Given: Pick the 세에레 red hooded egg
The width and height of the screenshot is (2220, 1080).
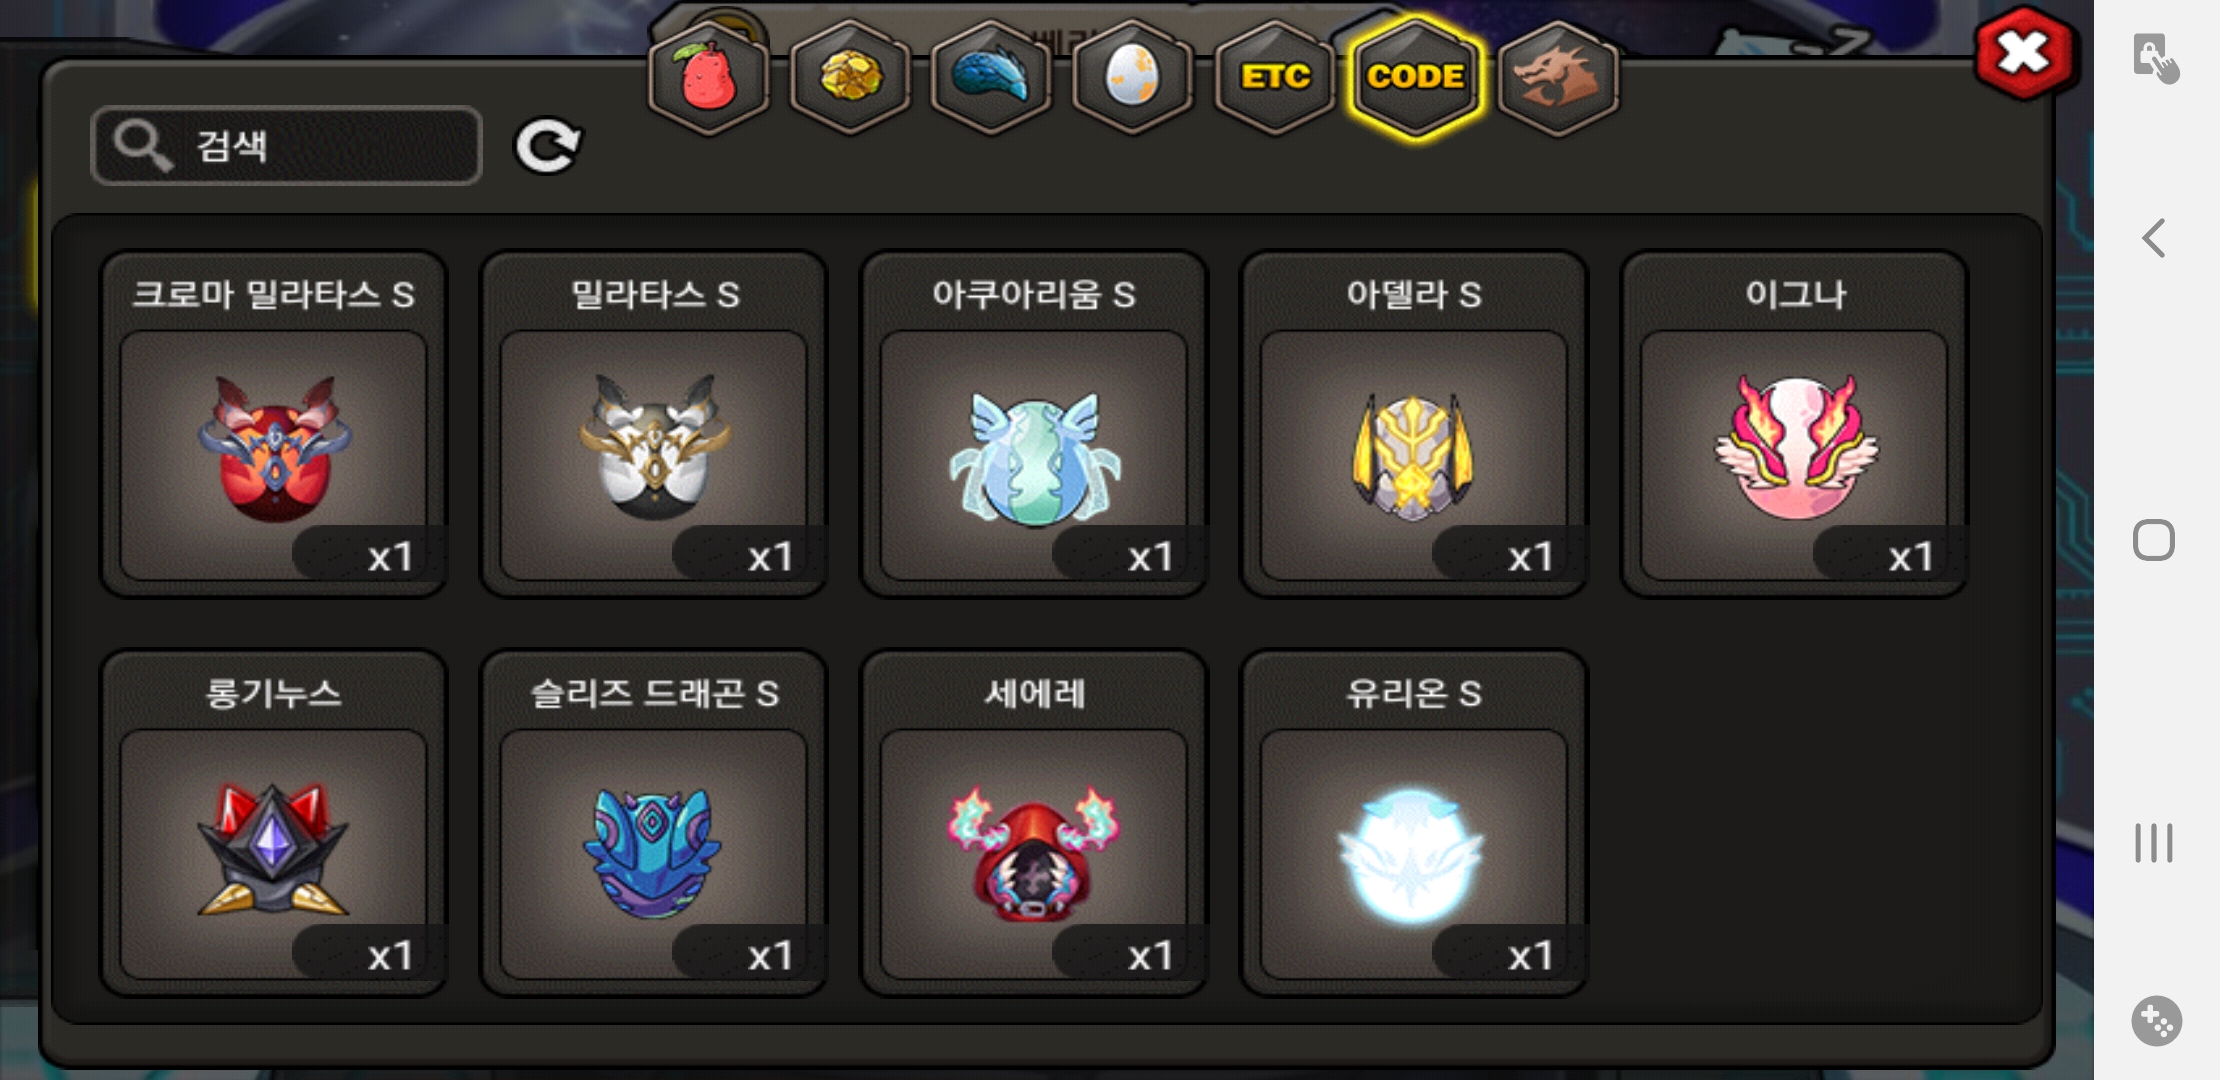Looking at the screenshot, I should [x=1033, y=823].
